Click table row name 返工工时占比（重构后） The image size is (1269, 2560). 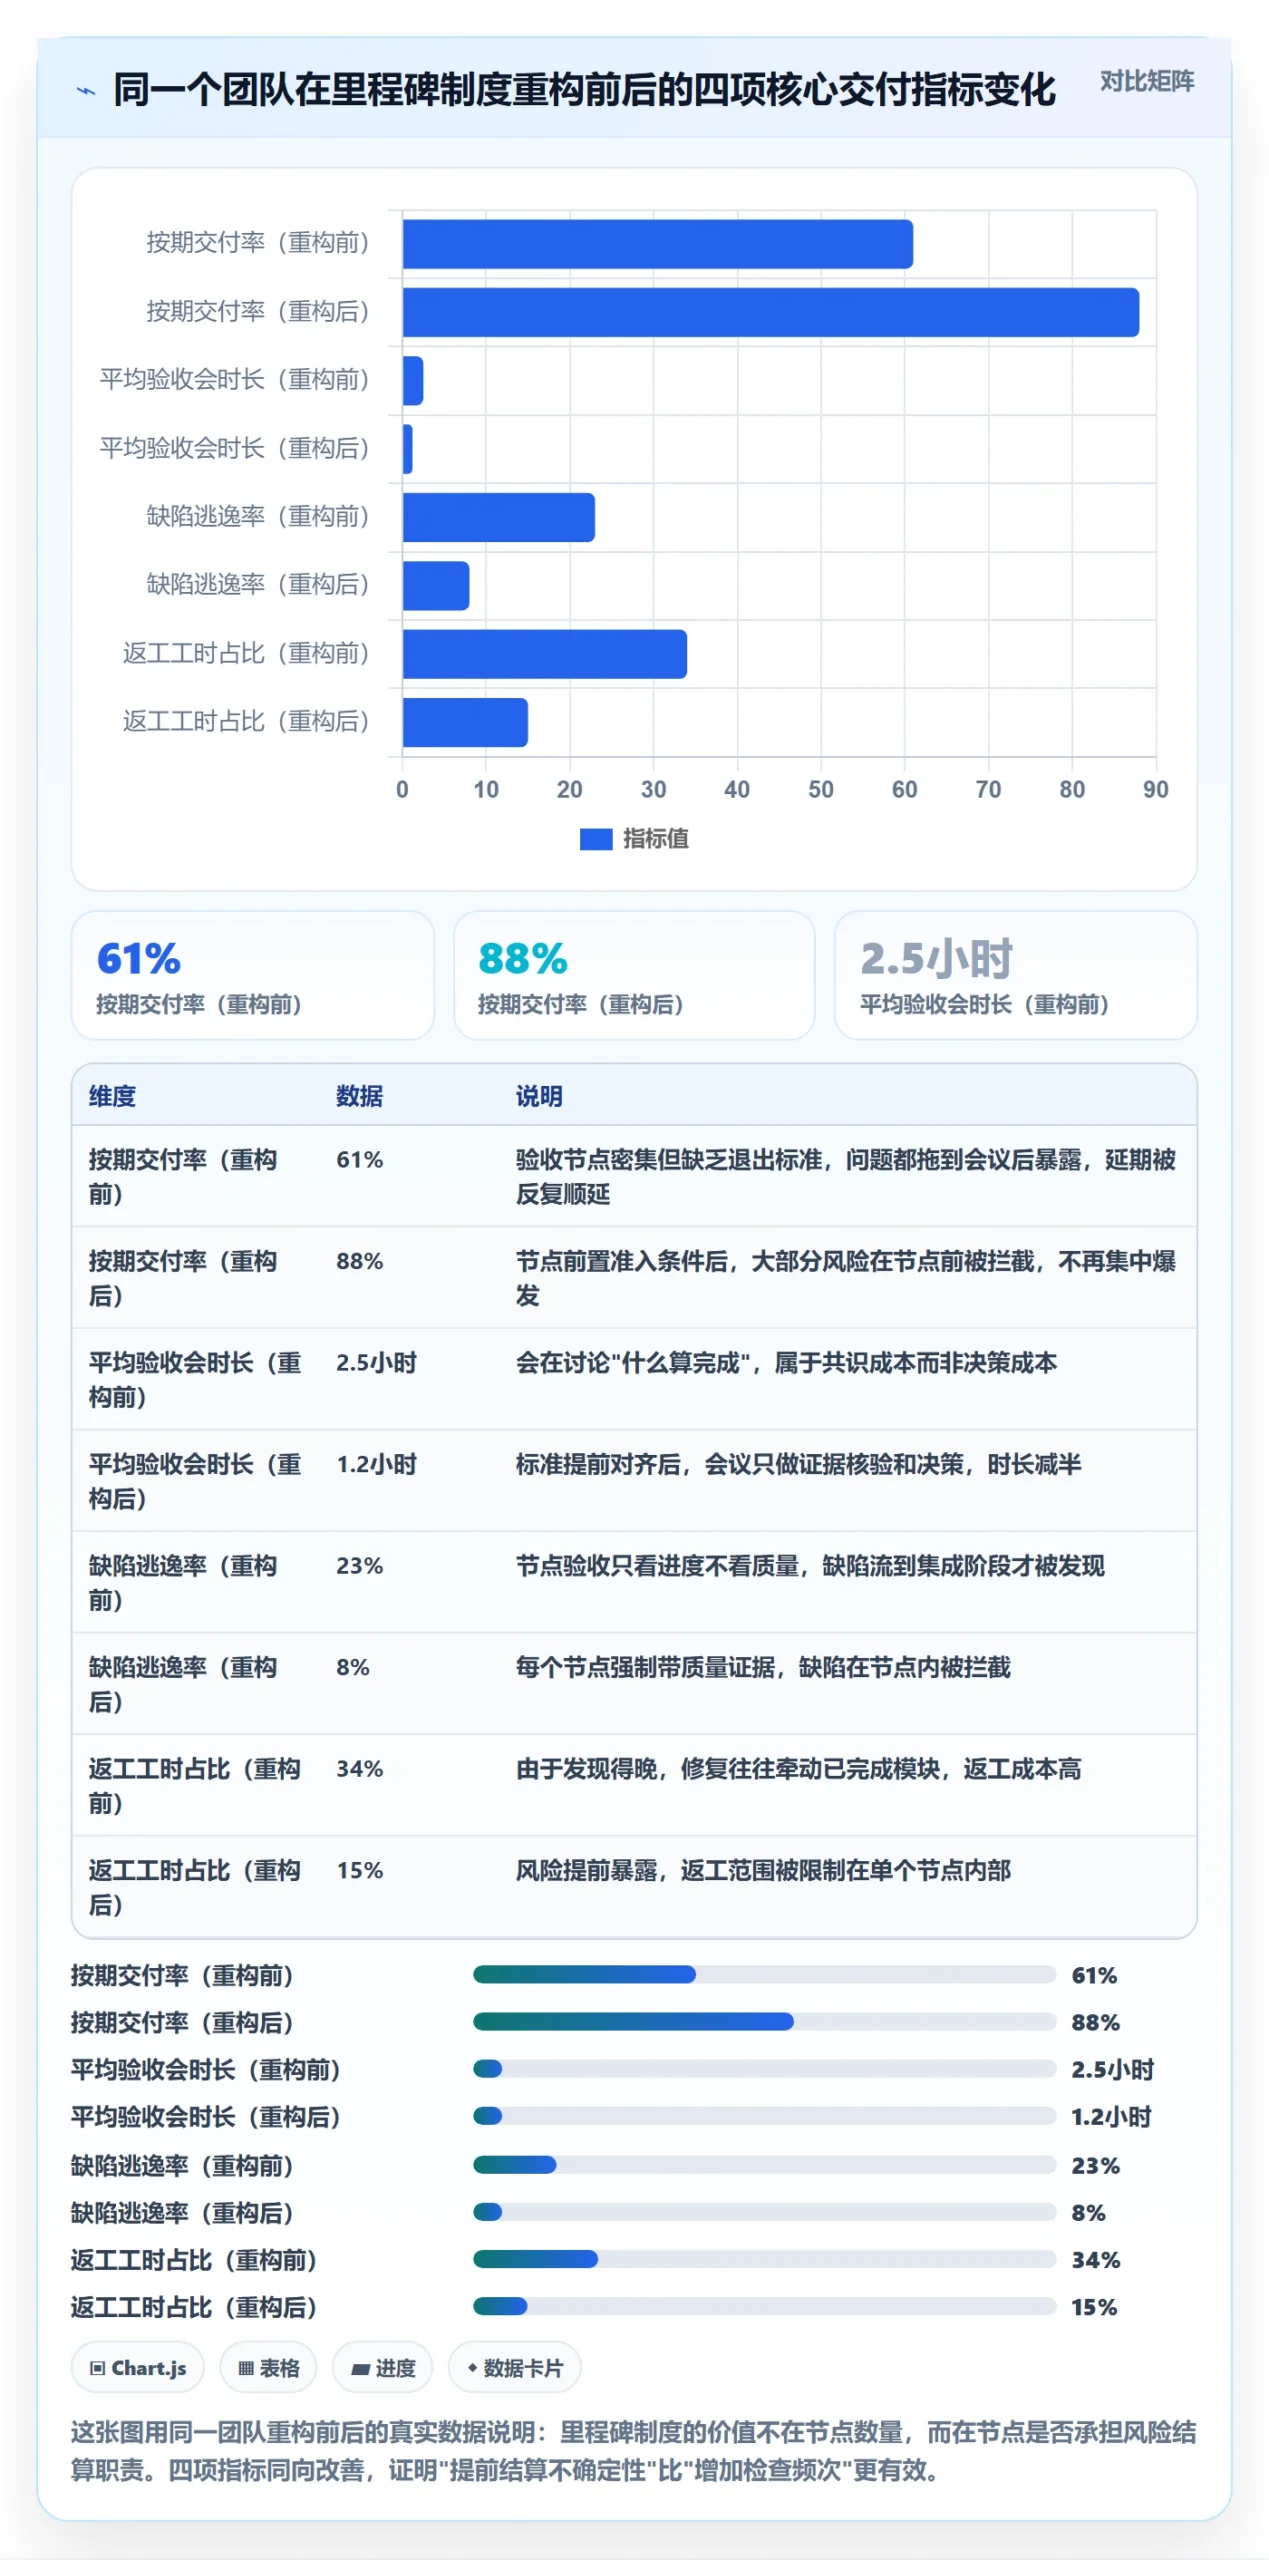[x=194, y=1887]
